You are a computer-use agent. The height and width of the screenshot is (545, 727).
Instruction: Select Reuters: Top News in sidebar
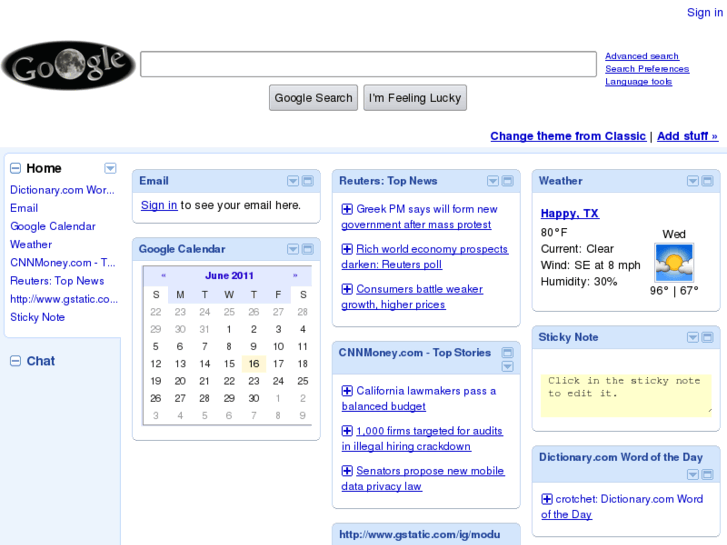tap(57, 281)
